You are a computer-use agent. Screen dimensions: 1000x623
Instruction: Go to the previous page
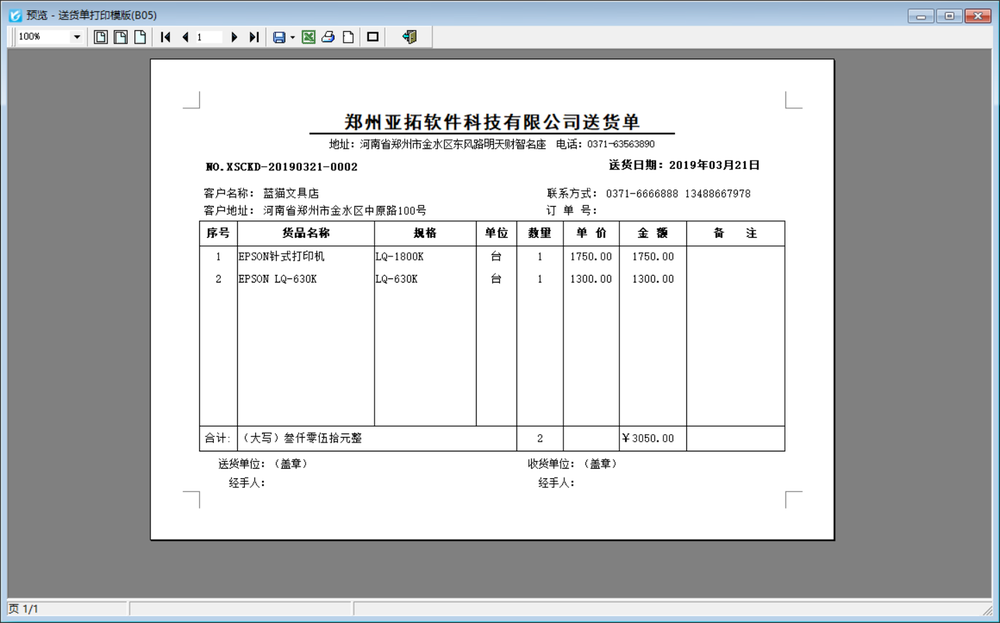tap(185, 37)
